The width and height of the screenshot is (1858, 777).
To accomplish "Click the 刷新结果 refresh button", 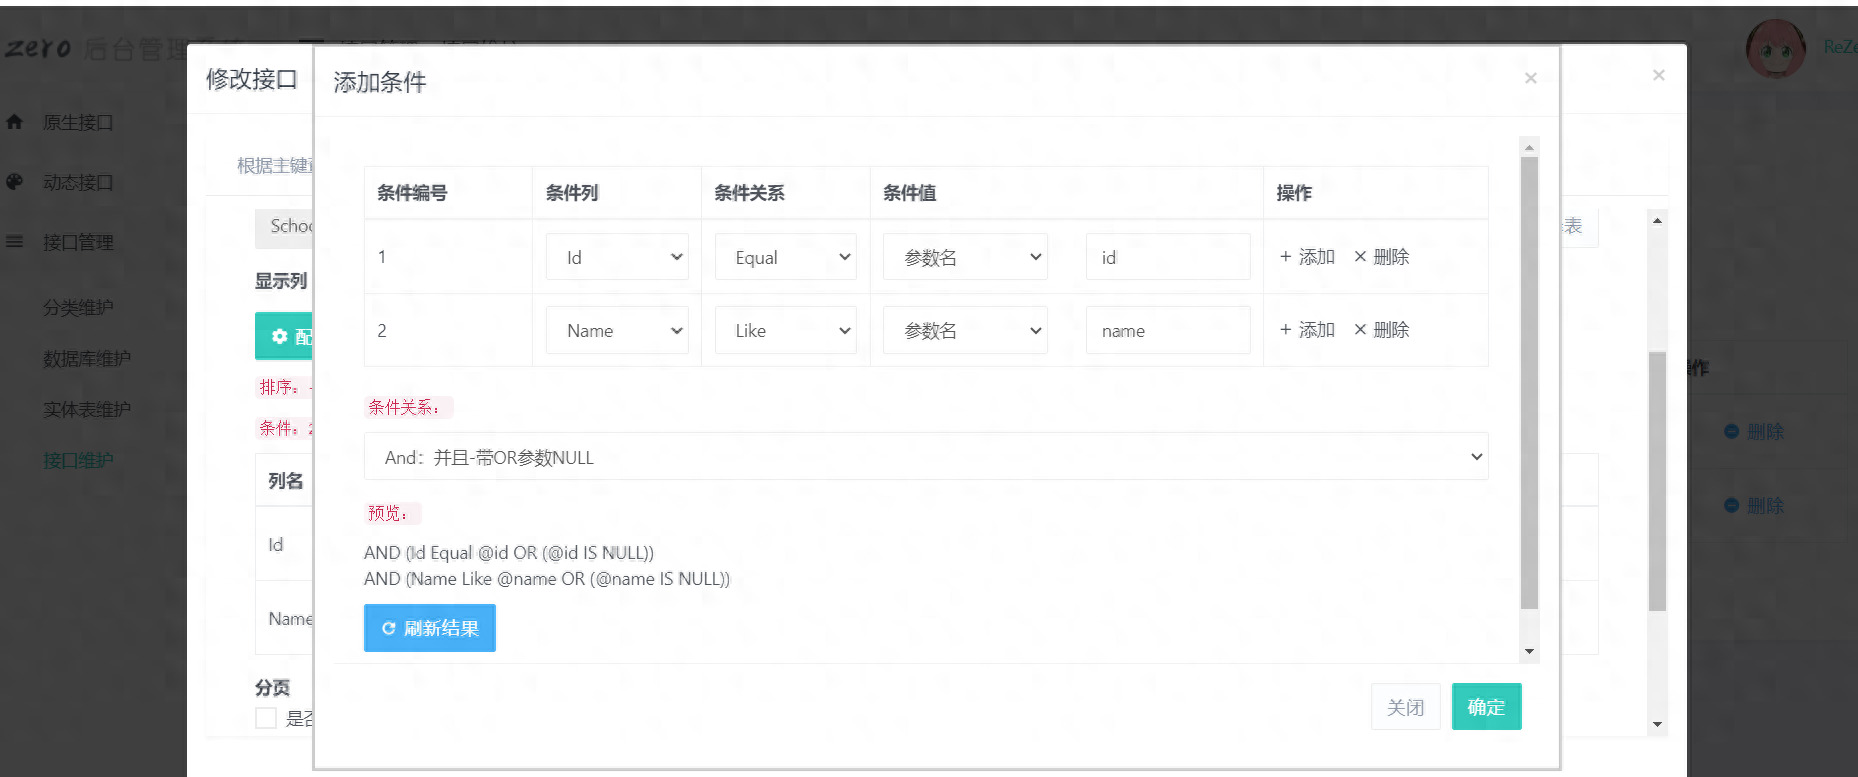I will coord(430,628).
